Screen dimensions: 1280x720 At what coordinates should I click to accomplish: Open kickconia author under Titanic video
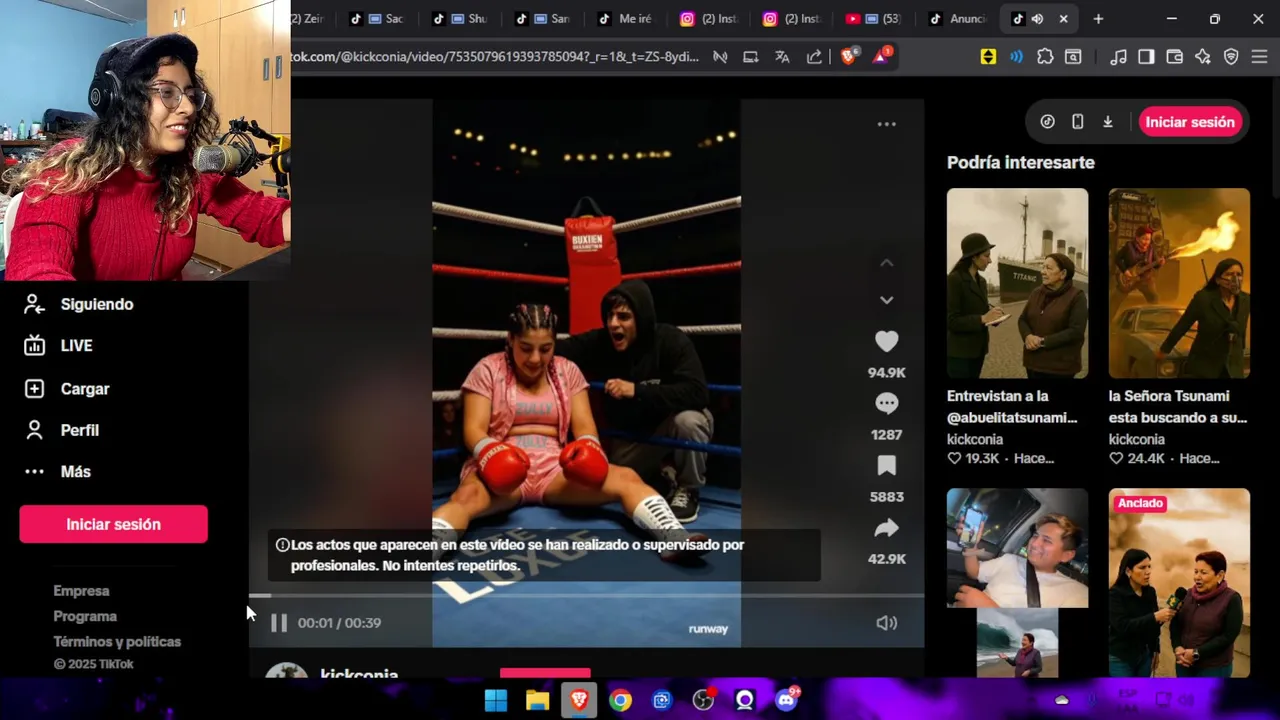tap(975, 439)
